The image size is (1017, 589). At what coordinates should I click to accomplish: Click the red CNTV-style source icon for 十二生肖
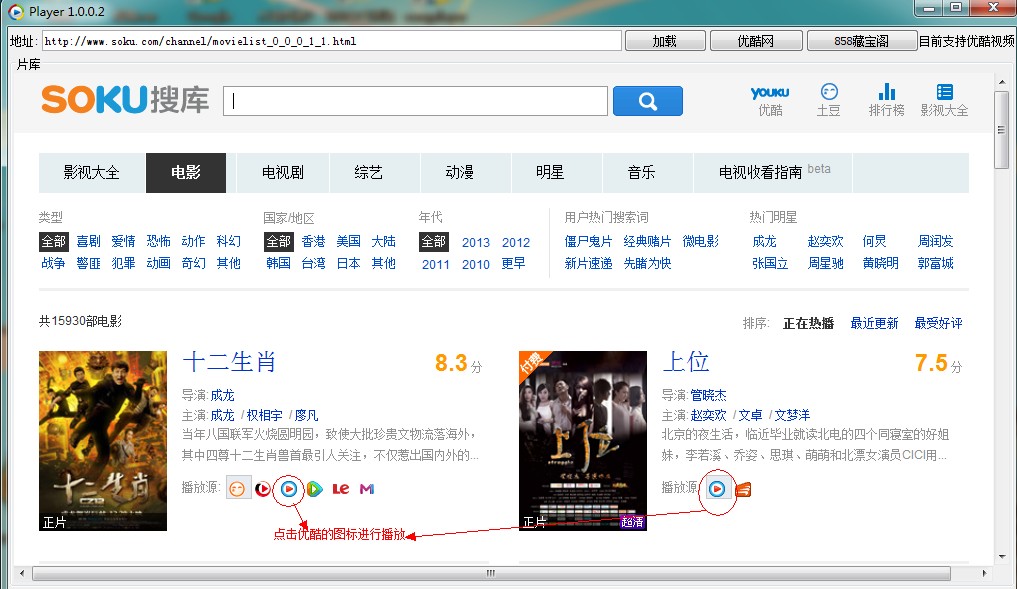pos(263,488)
